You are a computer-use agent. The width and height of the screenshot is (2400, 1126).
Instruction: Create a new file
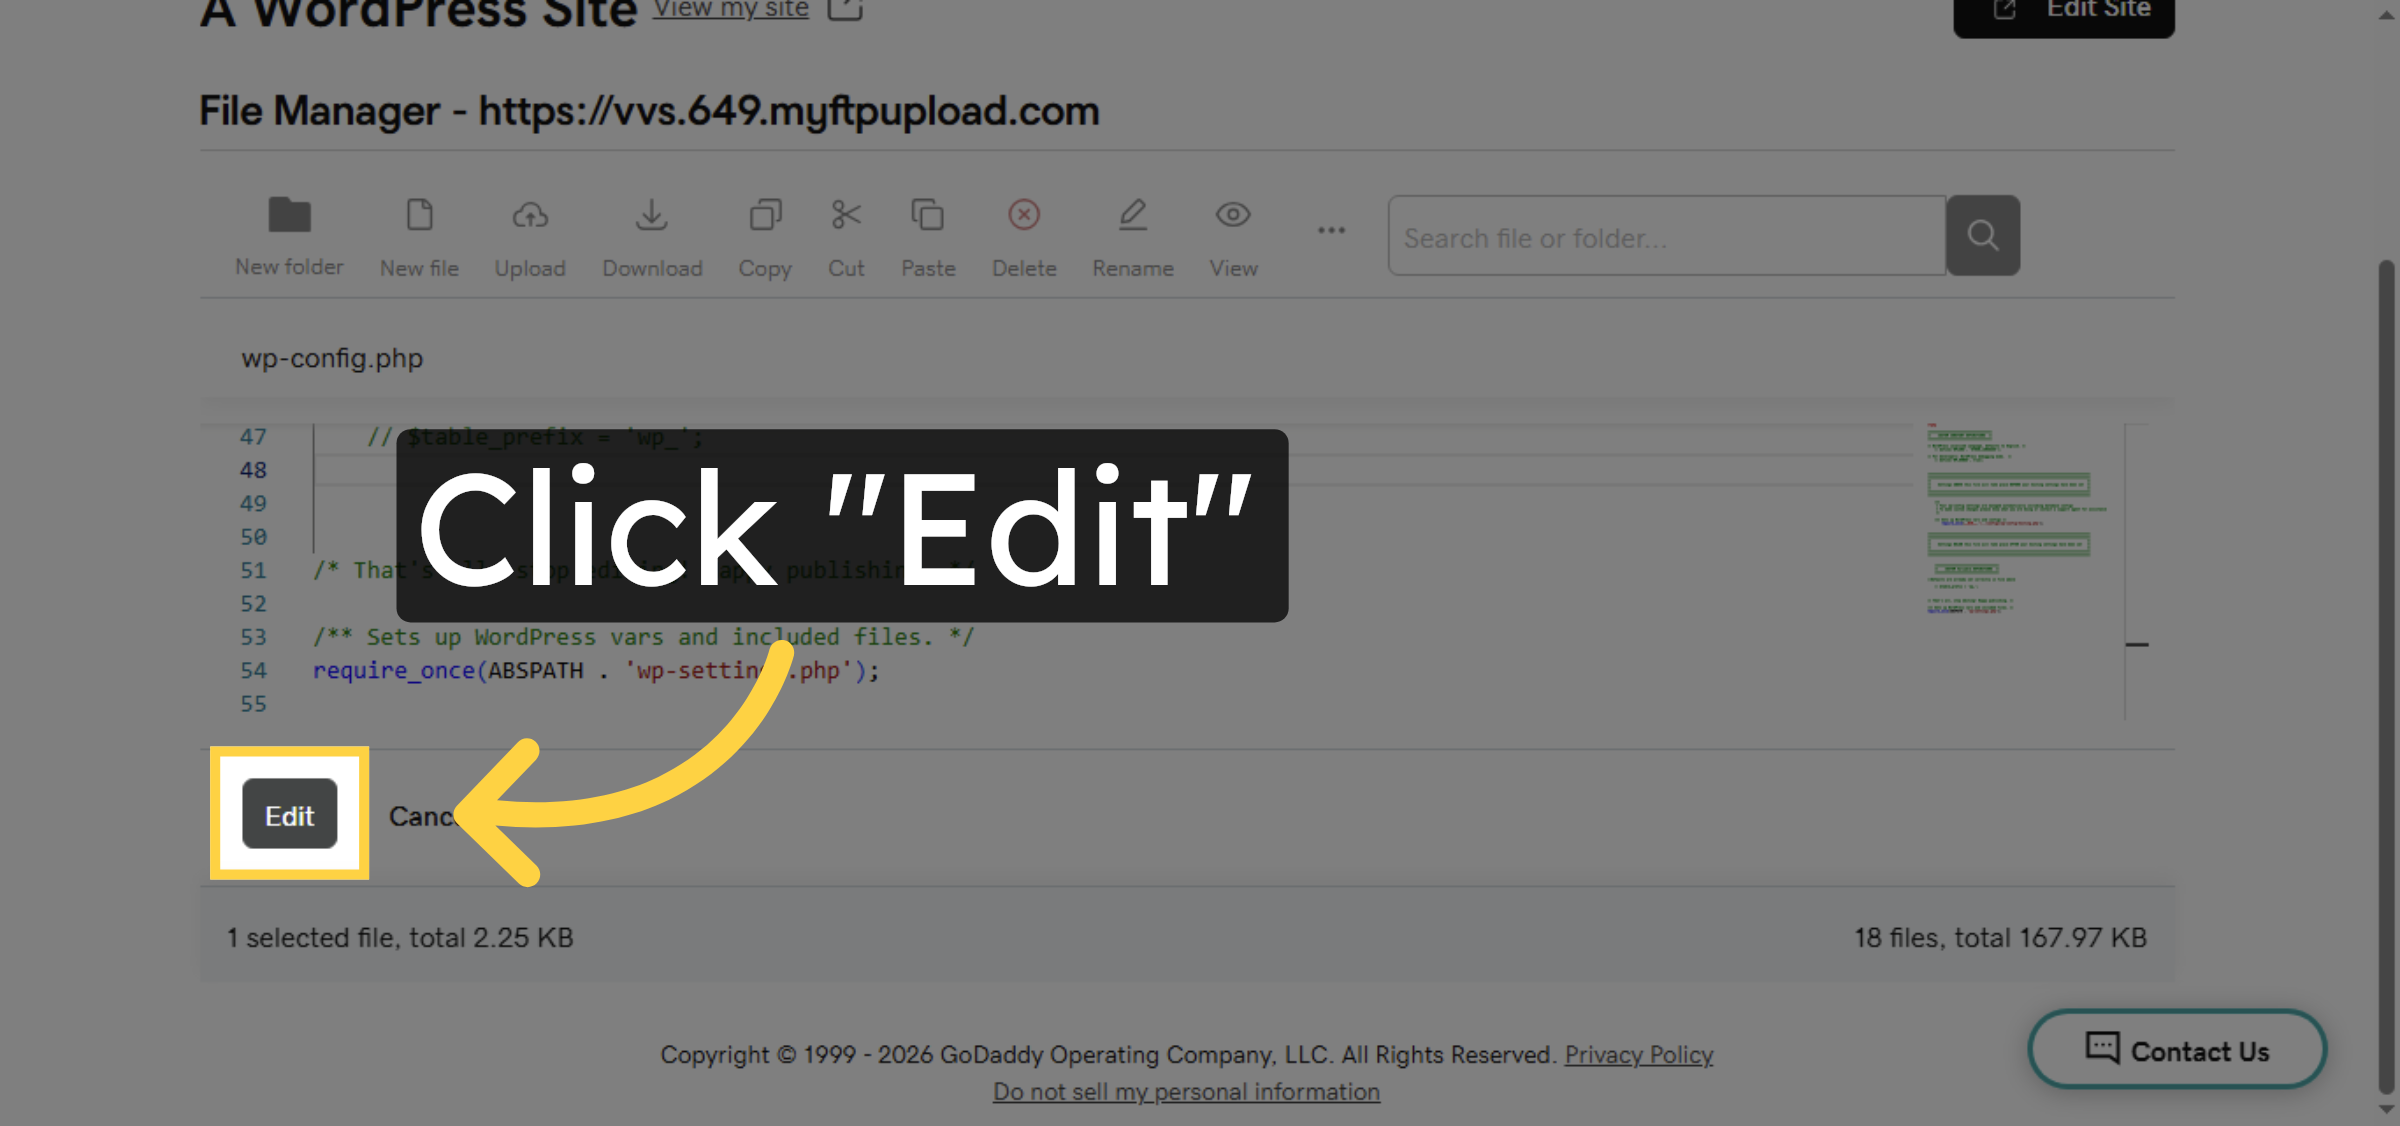point(419,235)
